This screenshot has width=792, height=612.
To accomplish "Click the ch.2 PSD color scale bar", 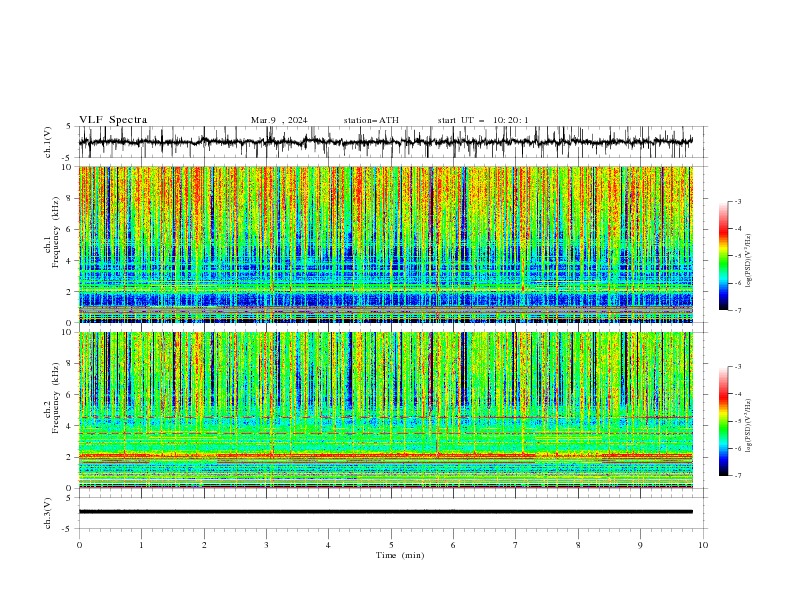I will coord(723,421).
